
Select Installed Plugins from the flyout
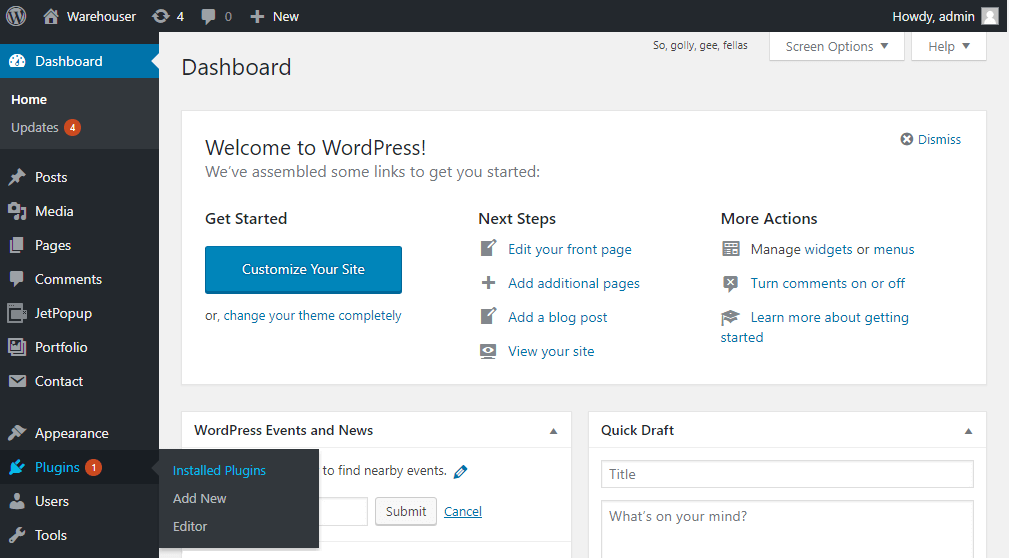tap(219, 470)
